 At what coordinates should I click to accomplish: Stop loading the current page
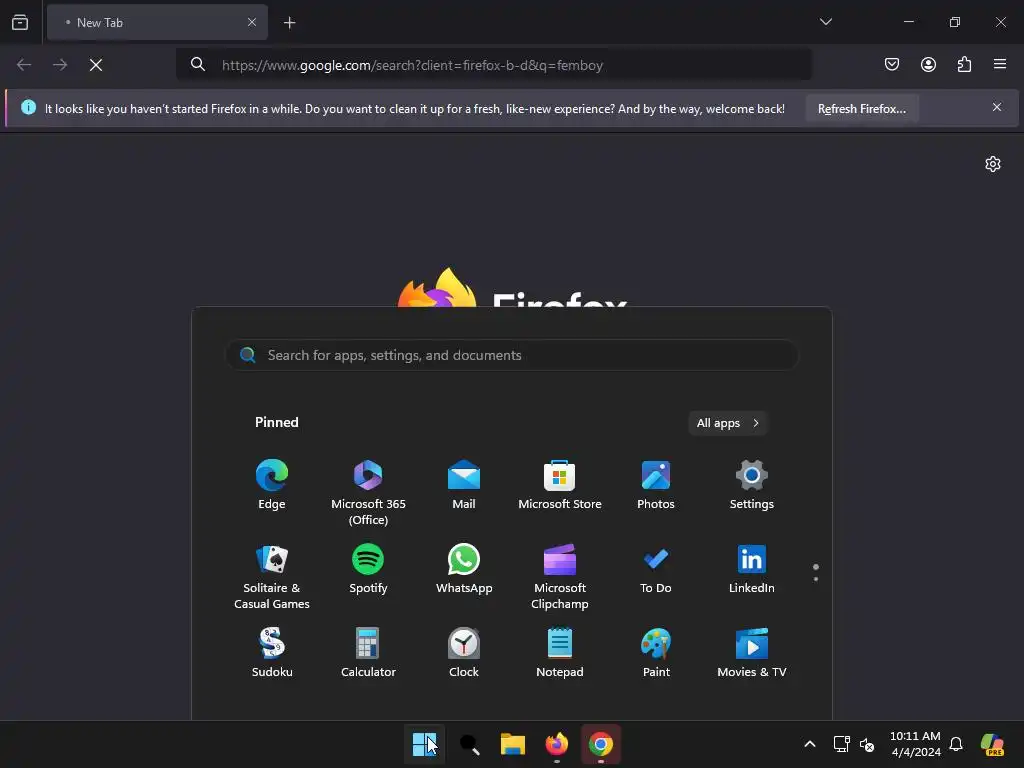(96, 65)
